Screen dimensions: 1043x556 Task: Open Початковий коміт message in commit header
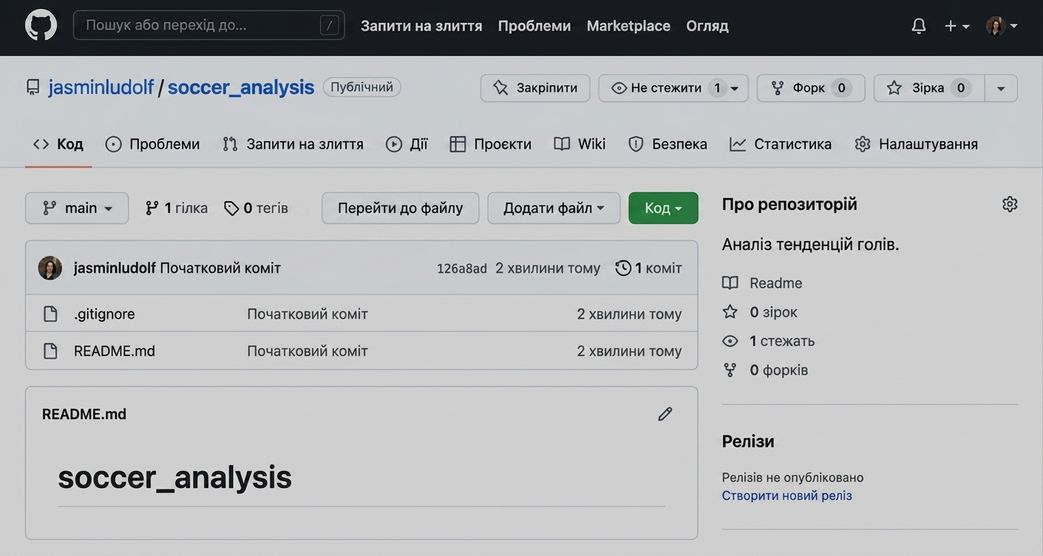tap(220, 268)
